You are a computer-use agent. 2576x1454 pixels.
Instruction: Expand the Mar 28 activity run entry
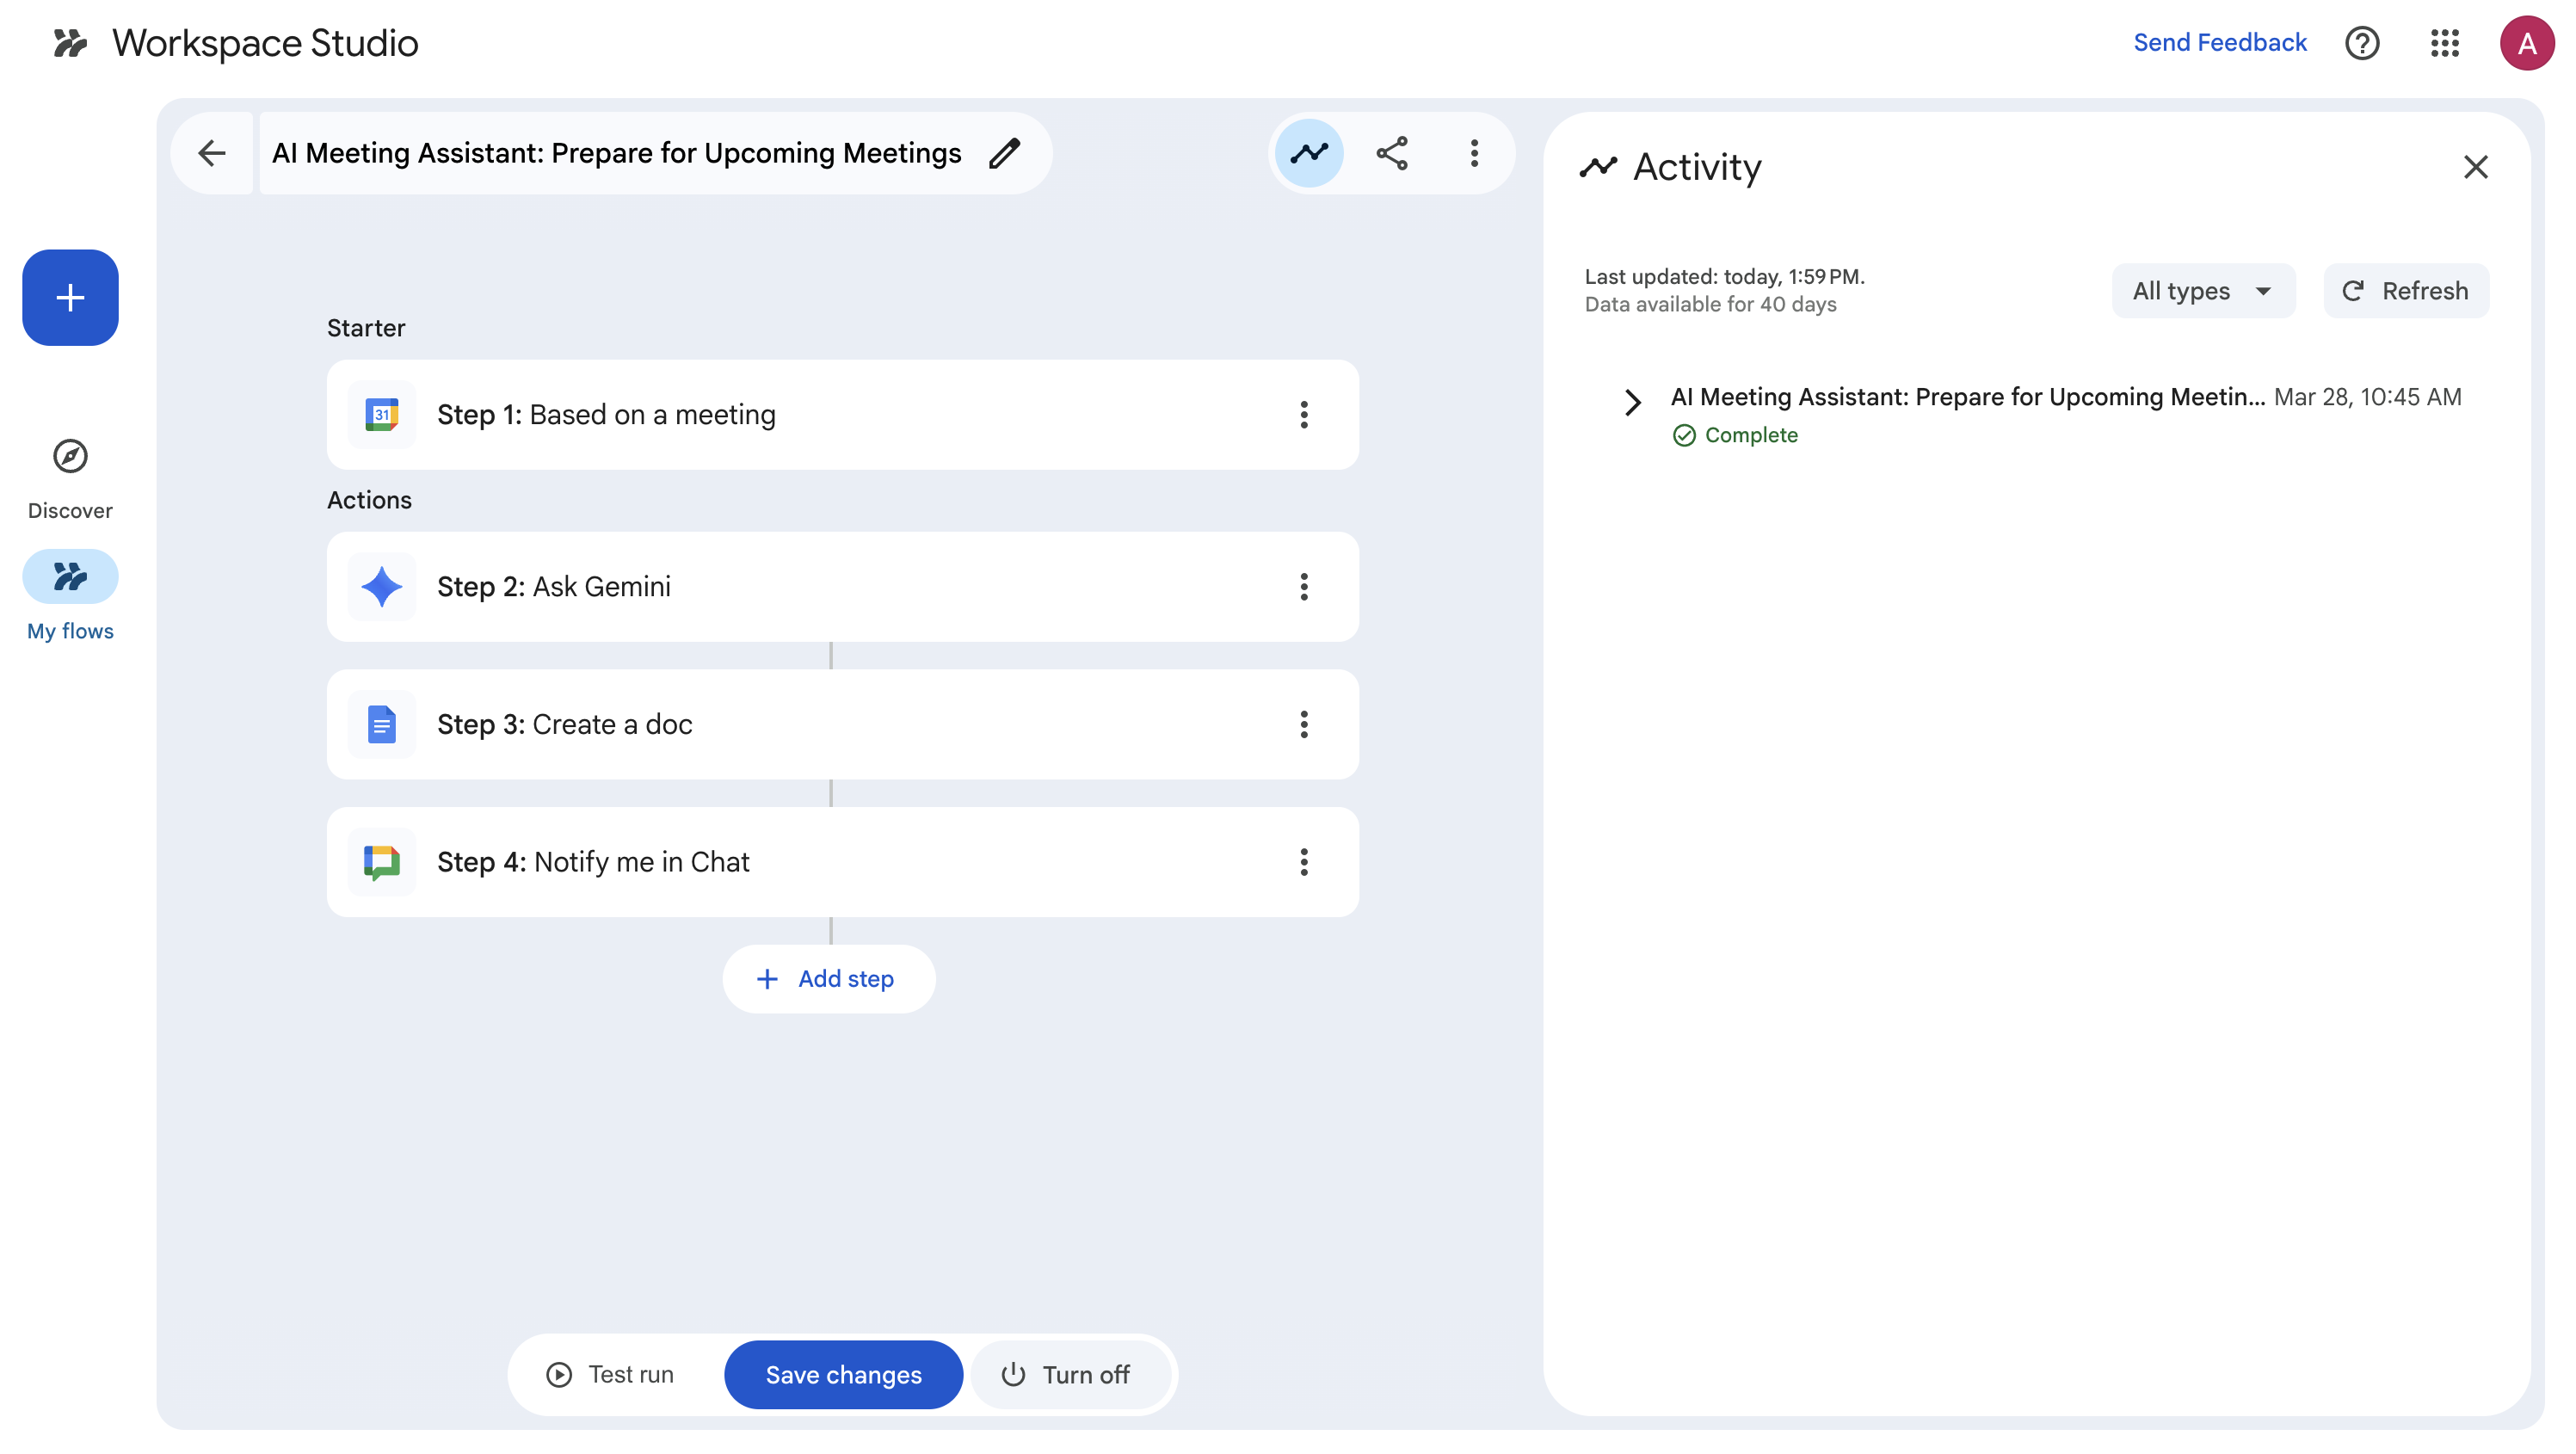(1633, 402)
